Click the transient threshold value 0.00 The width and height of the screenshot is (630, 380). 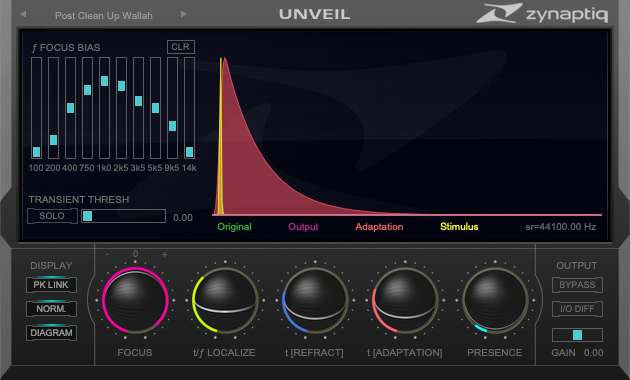pyautogui.click(x=183, y=218)
